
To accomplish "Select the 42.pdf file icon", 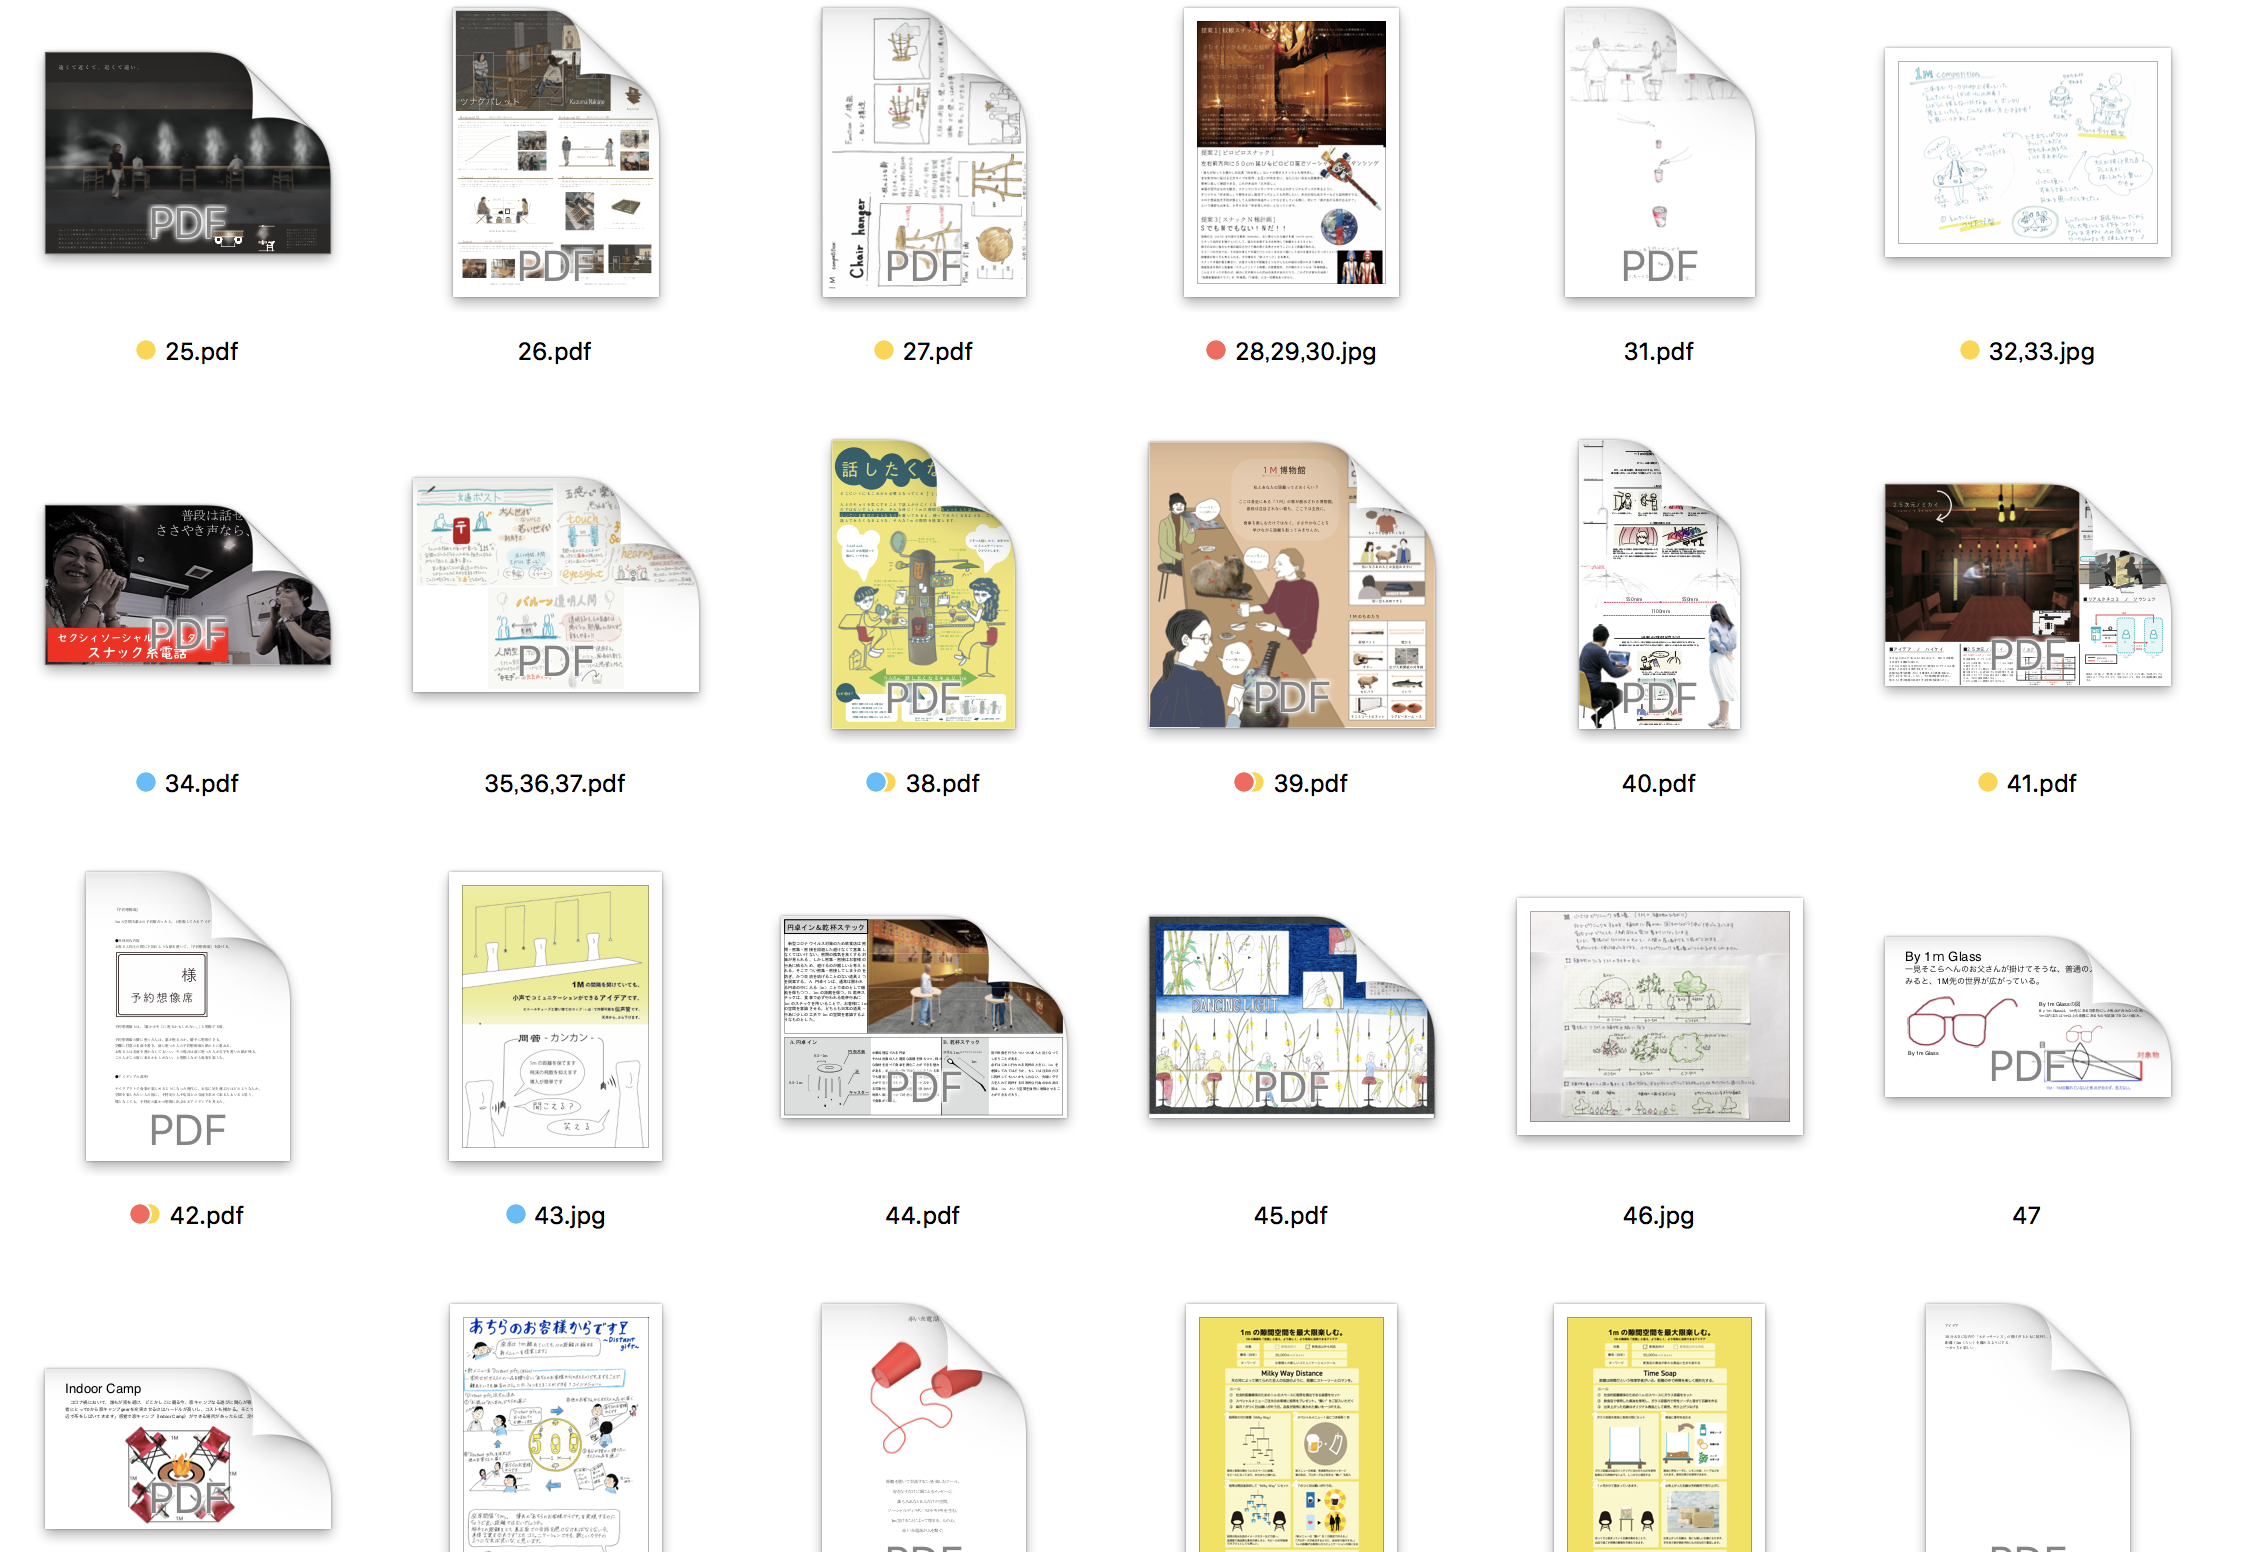I will click(x=187, y=1016).
